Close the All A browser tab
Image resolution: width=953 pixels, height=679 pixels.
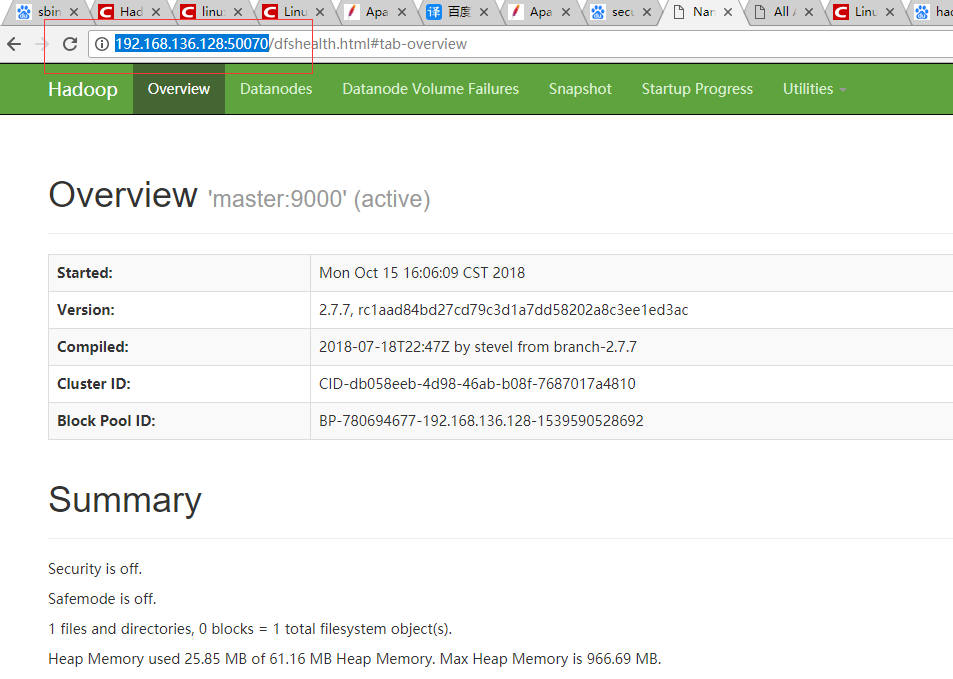809,12
